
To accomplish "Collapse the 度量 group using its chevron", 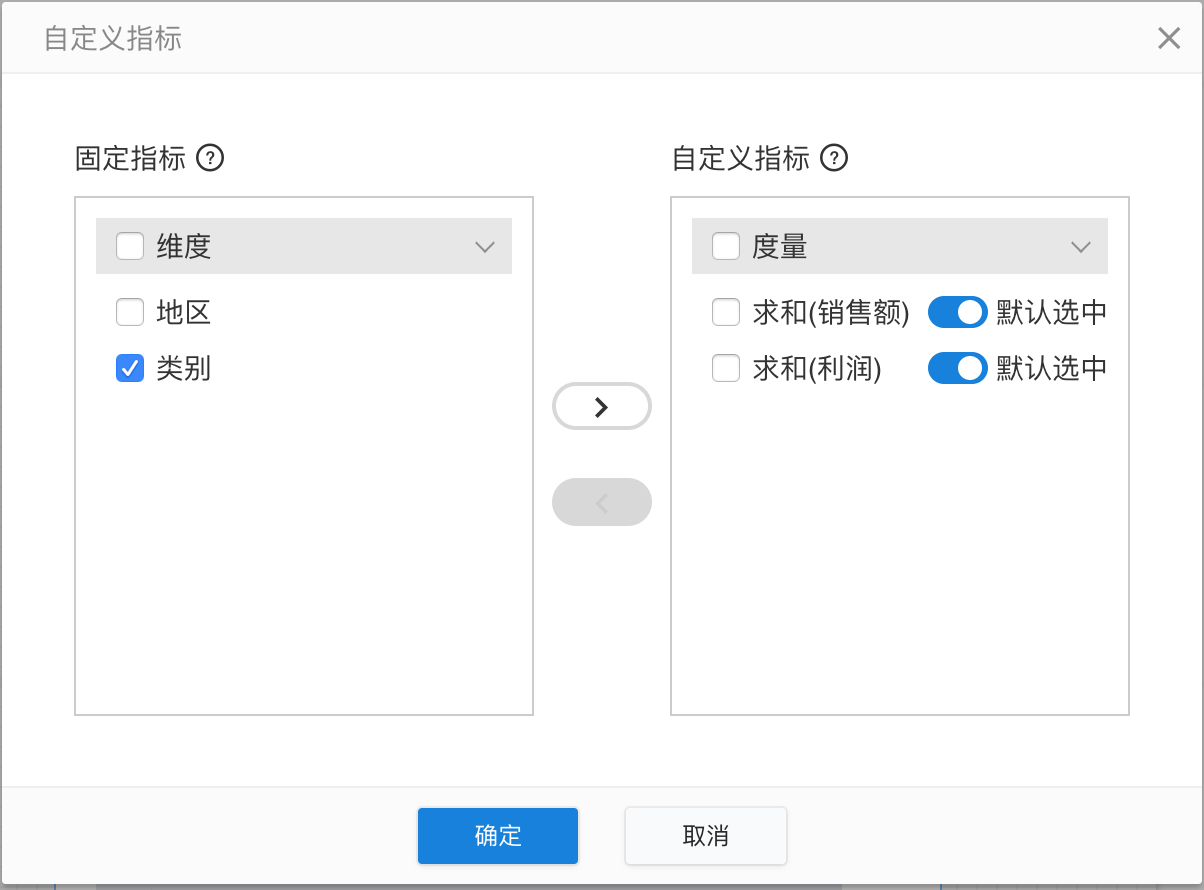I will (x=1081, y=247).
